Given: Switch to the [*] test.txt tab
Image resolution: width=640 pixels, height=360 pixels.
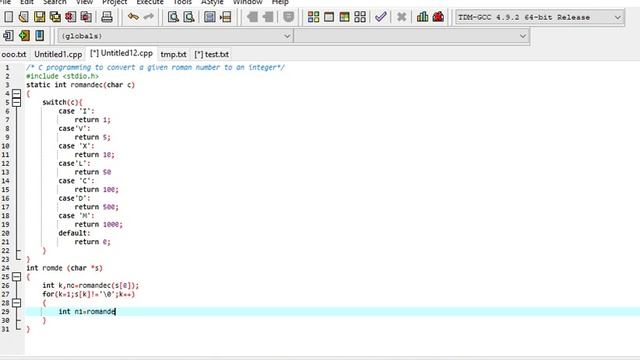Looking at the screenshot, I should (x=211, y=54).
